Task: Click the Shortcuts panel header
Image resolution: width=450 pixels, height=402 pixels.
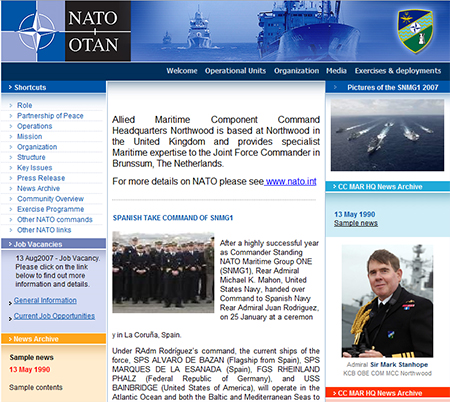Action: click(x=54, y=87)
